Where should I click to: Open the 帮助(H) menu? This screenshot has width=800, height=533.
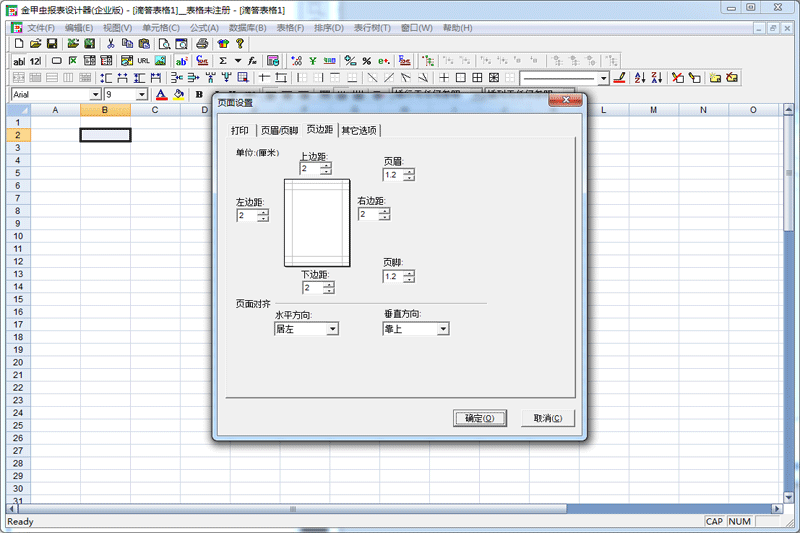[457, 28]
